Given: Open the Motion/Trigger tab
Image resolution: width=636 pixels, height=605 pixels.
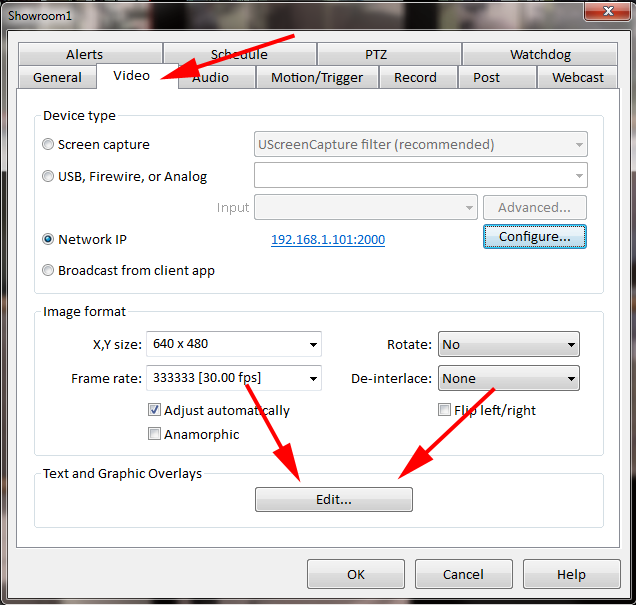Looking at the screenshot, I should 317,78.
